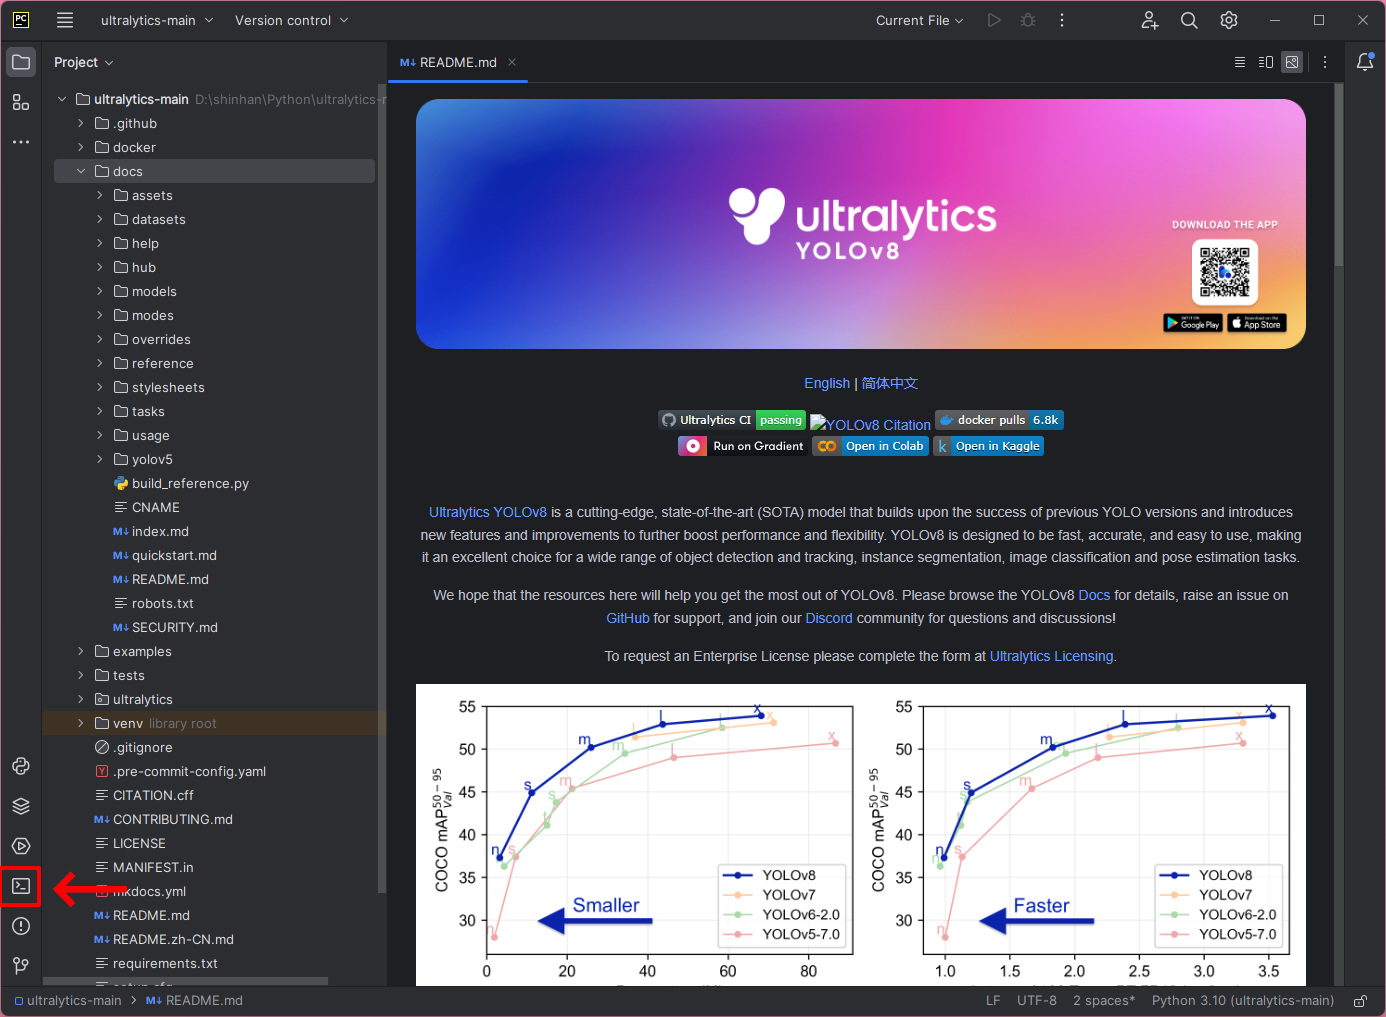1386x1017 pixels.
Task: Open IDE settings gear
Action: 1229,20
